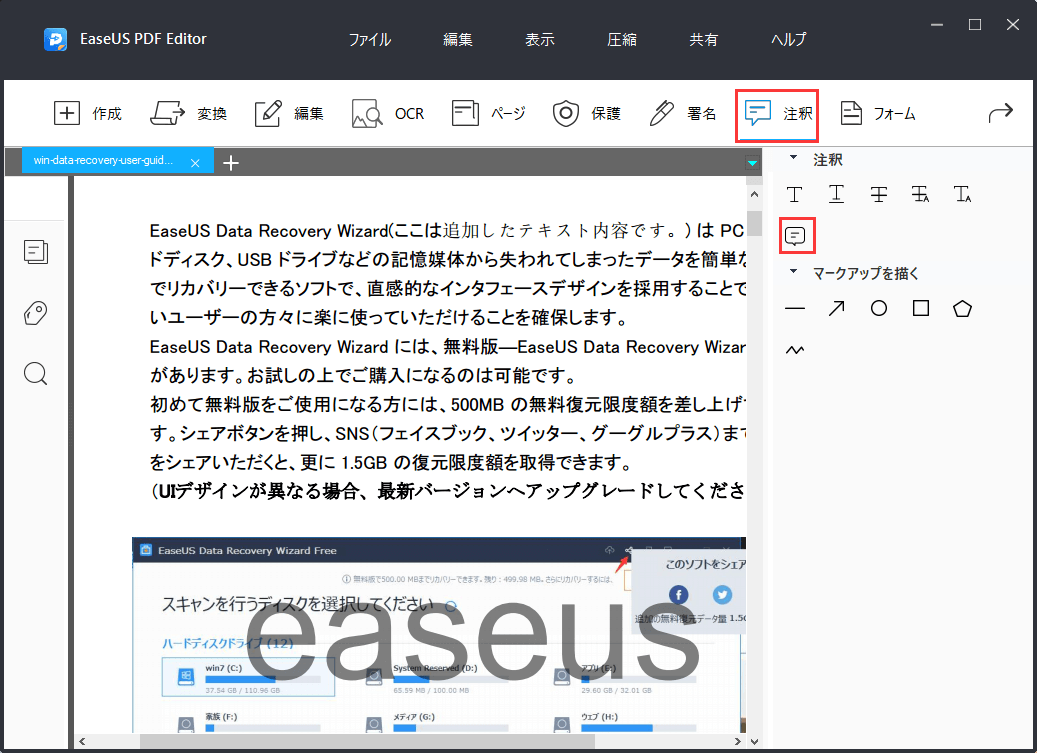Open the page thumbnails panel
Image resolution: width=1037 pixels, height=753 pixels.
pos(35,252)
